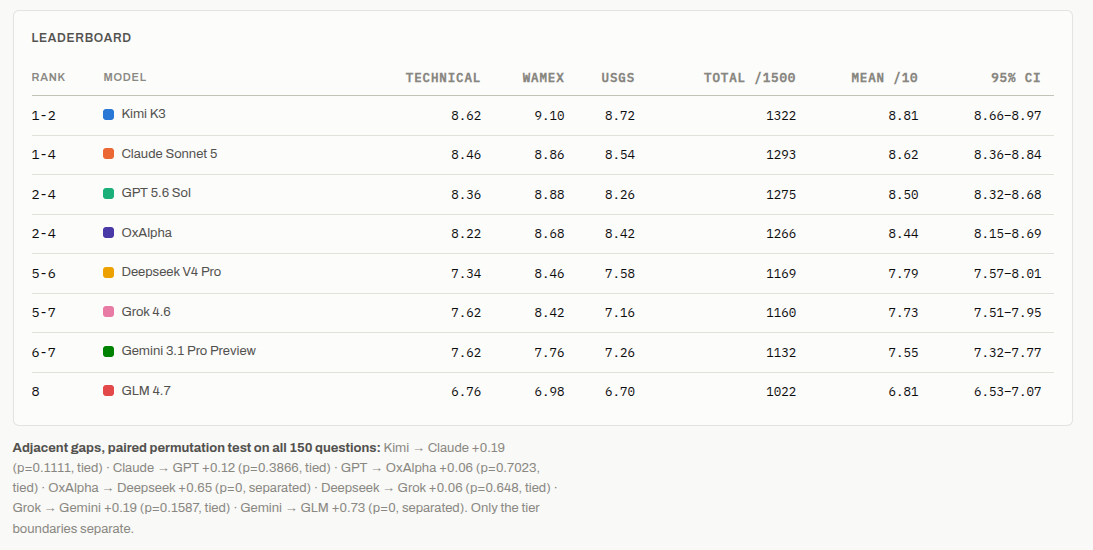1093x550 pixels.
Task: Select the Gemini 3.1 Pro Preview name
Action: (x=188, y=351)
